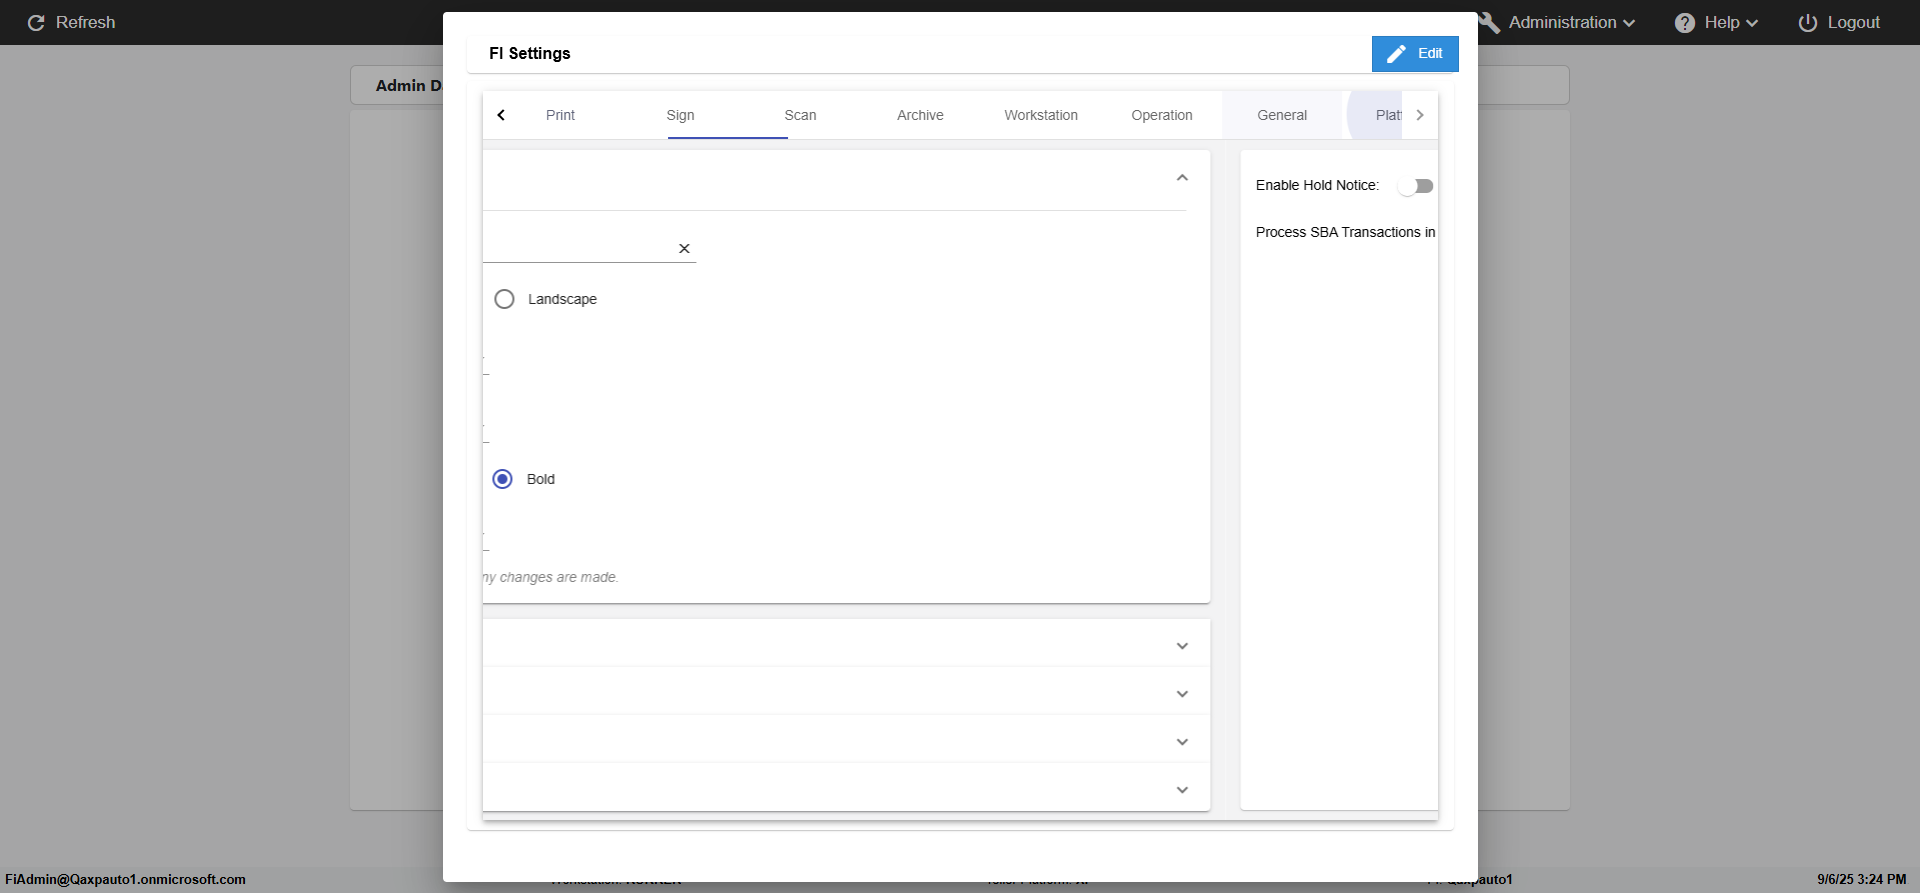Expand the last collapsed panel at bottom
Viewport: 1920px width, 893px height.
(x=1182, y=790)
